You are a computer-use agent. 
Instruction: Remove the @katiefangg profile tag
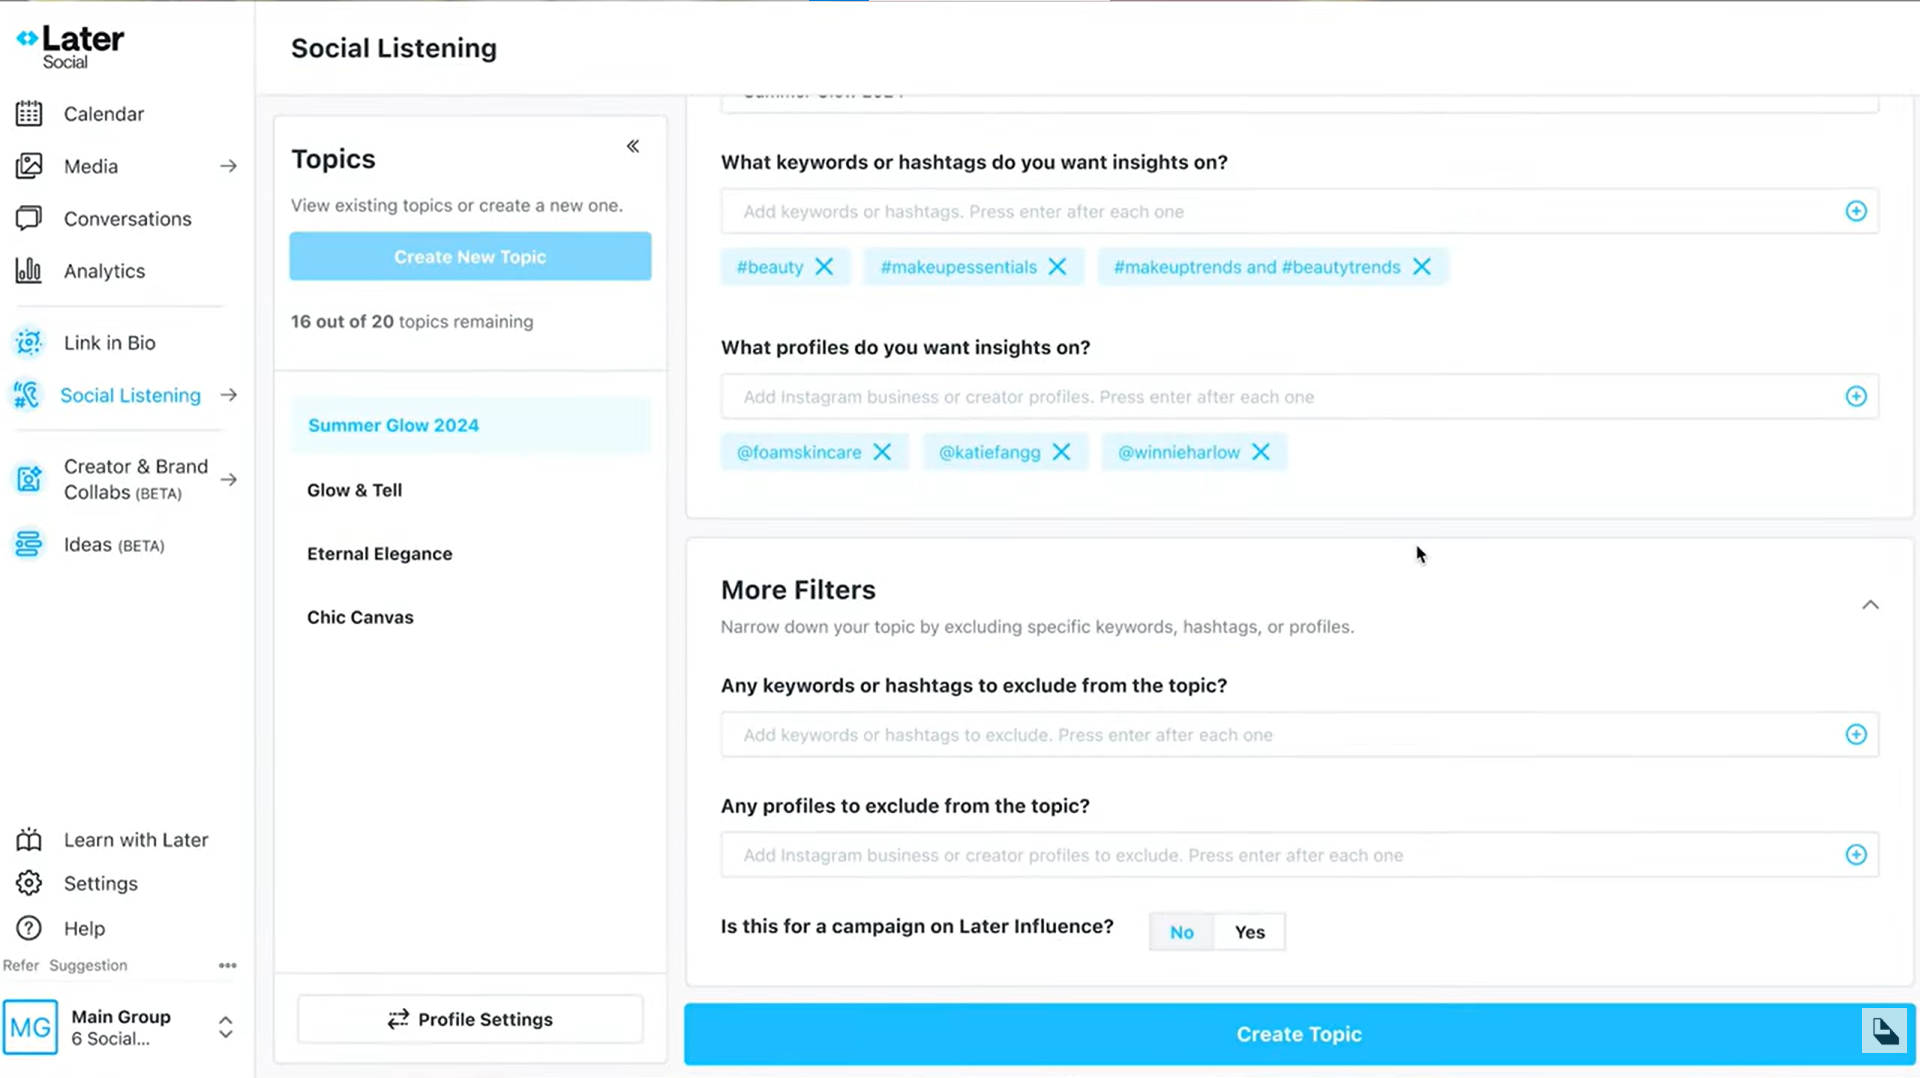(1062, 452)
